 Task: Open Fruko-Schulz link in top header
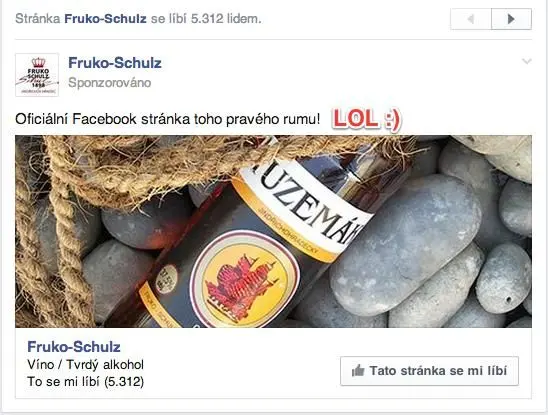(x=105, y=19)
